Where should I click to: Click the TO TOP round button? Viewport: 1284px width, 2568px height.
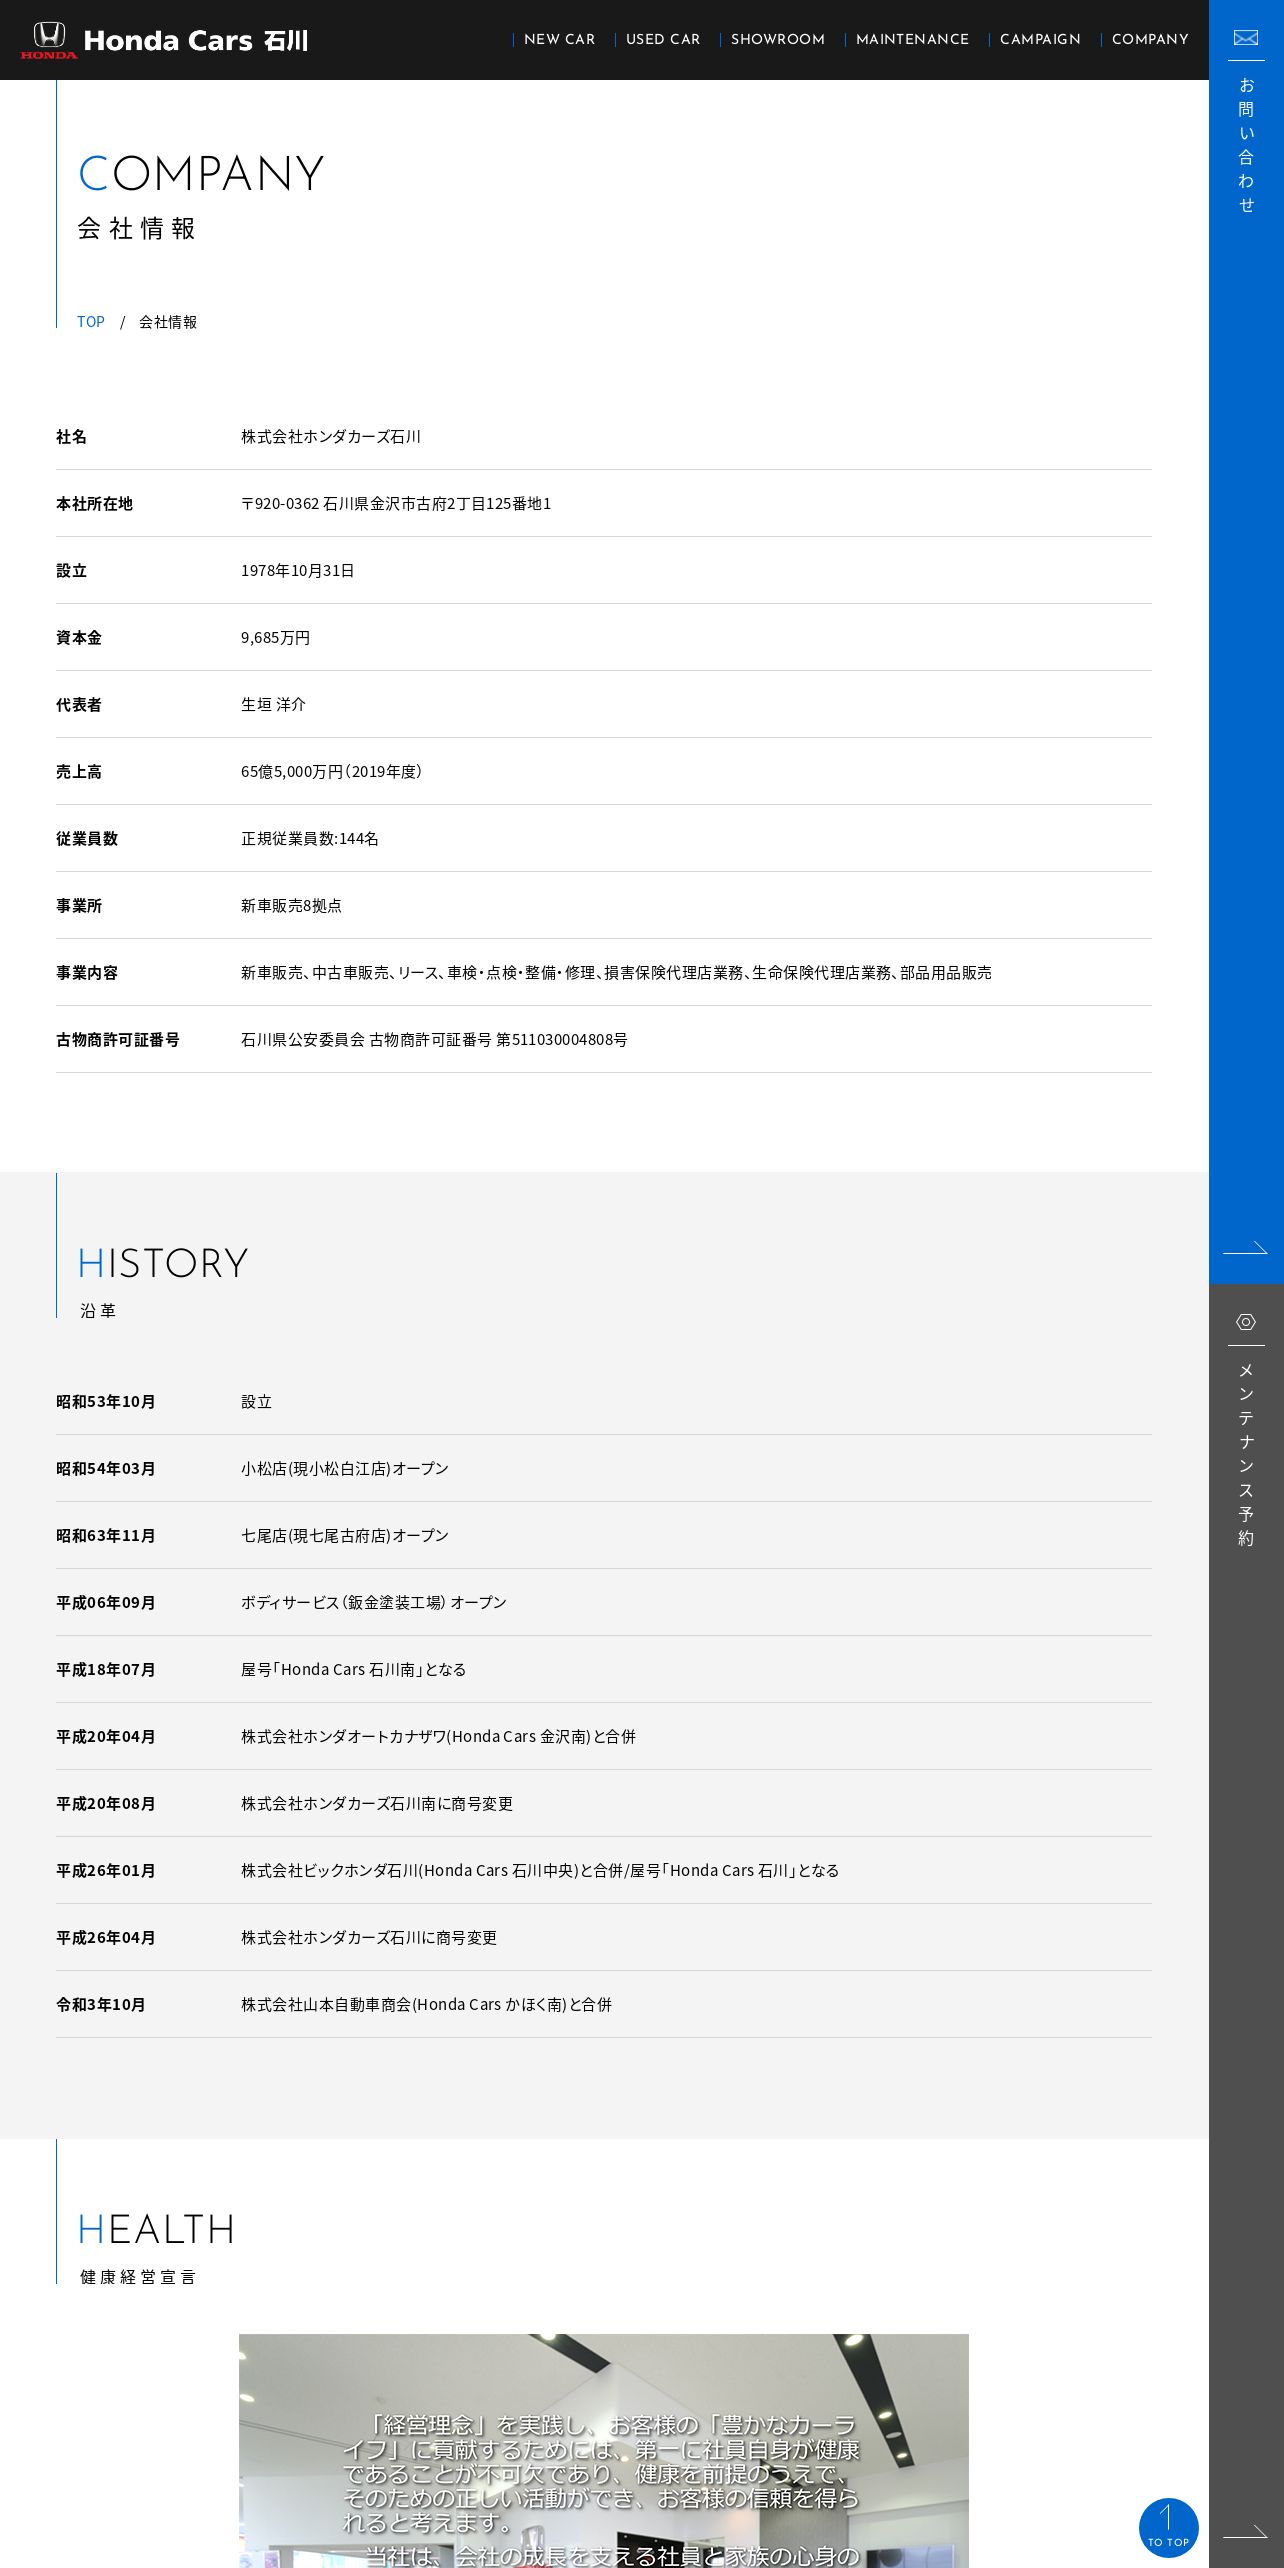pos(1168,2527)
